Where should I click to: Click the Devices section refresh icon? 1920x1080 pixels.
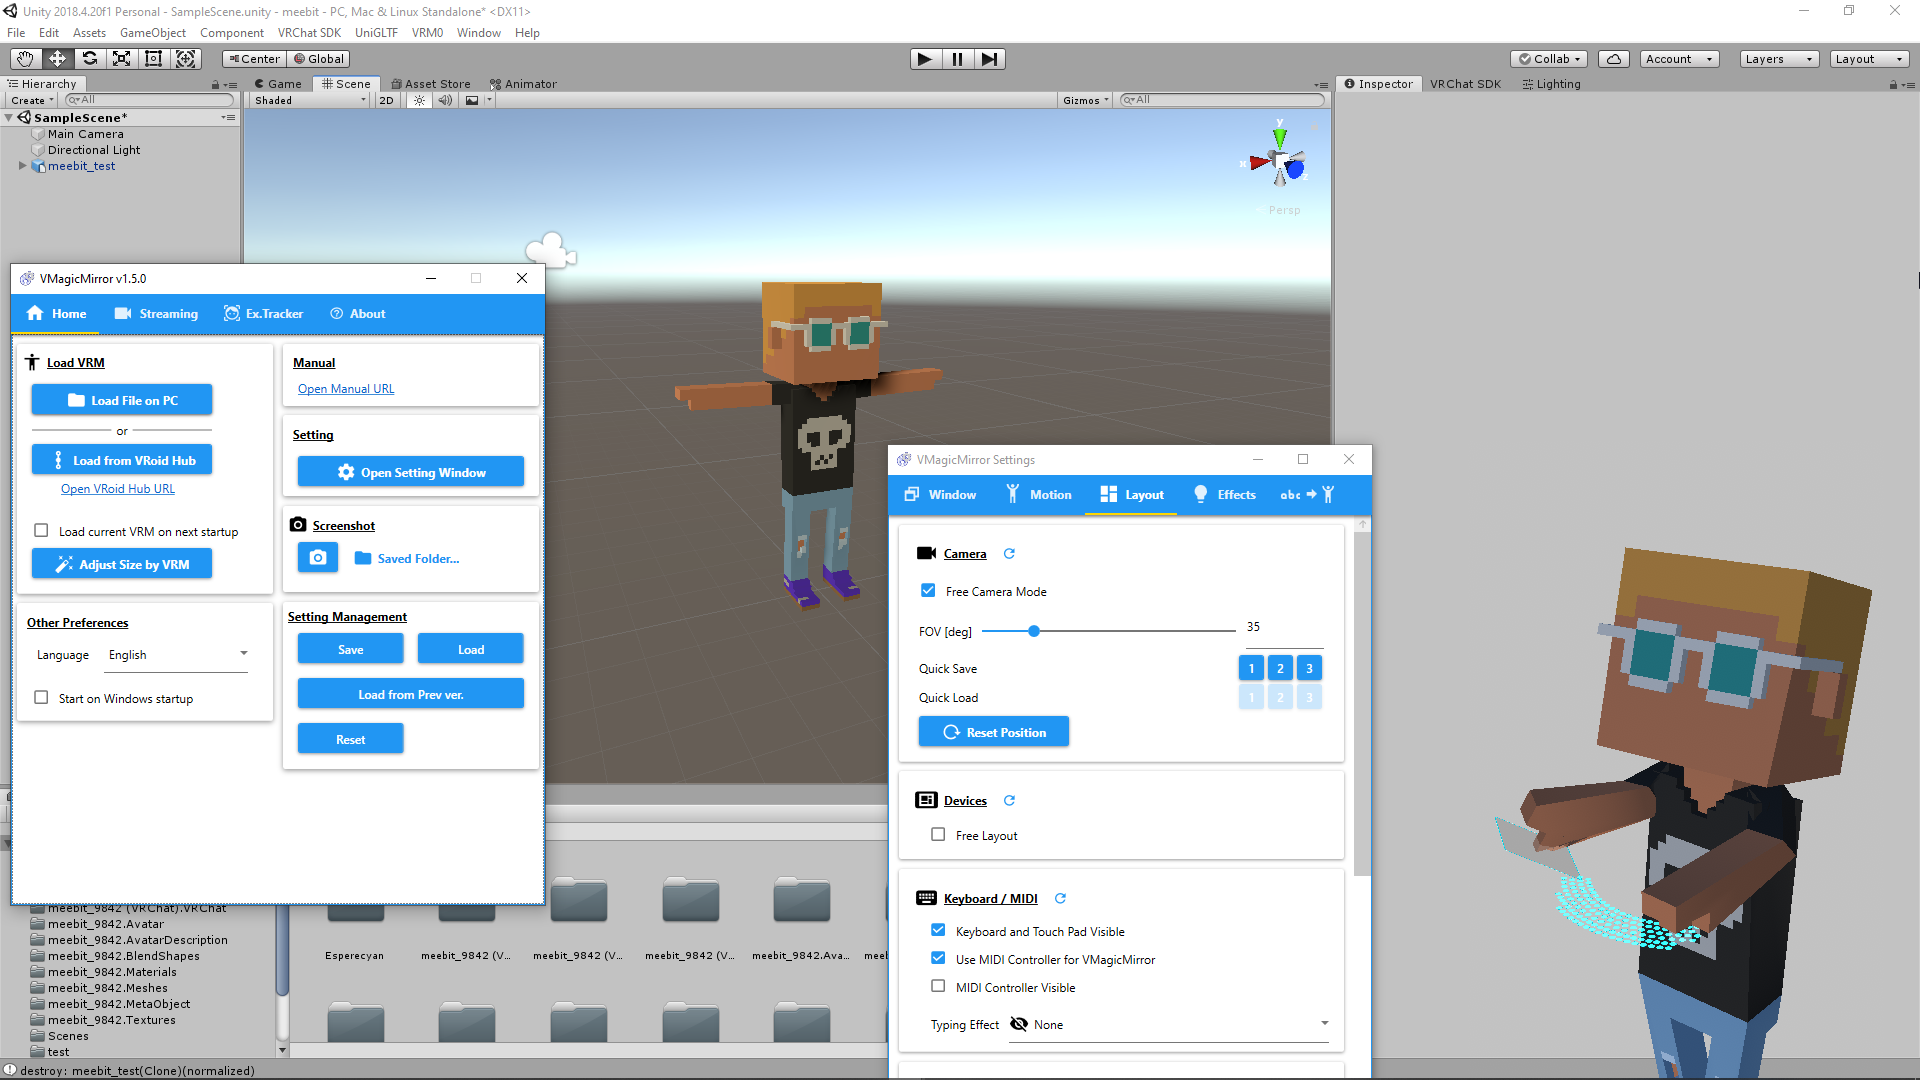pos(1009,801)
